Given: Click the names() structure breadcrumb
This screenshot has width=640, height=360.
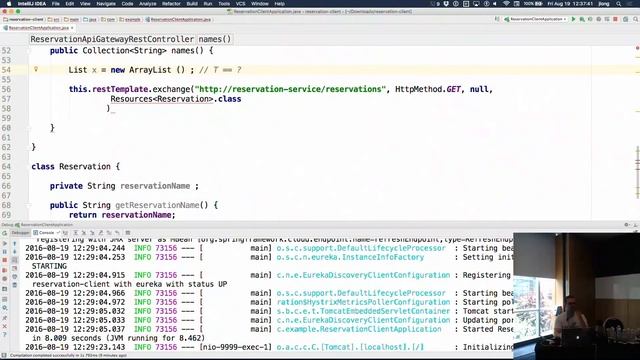Looking at the screenshot, I should [x=215, y=39].
